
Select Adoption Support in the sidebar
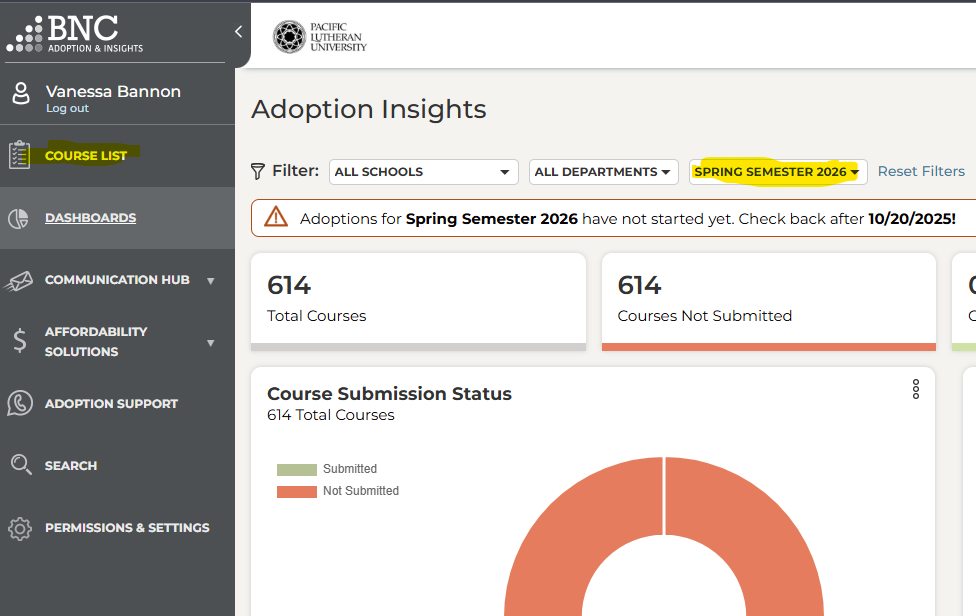click(x=111, y=404)
